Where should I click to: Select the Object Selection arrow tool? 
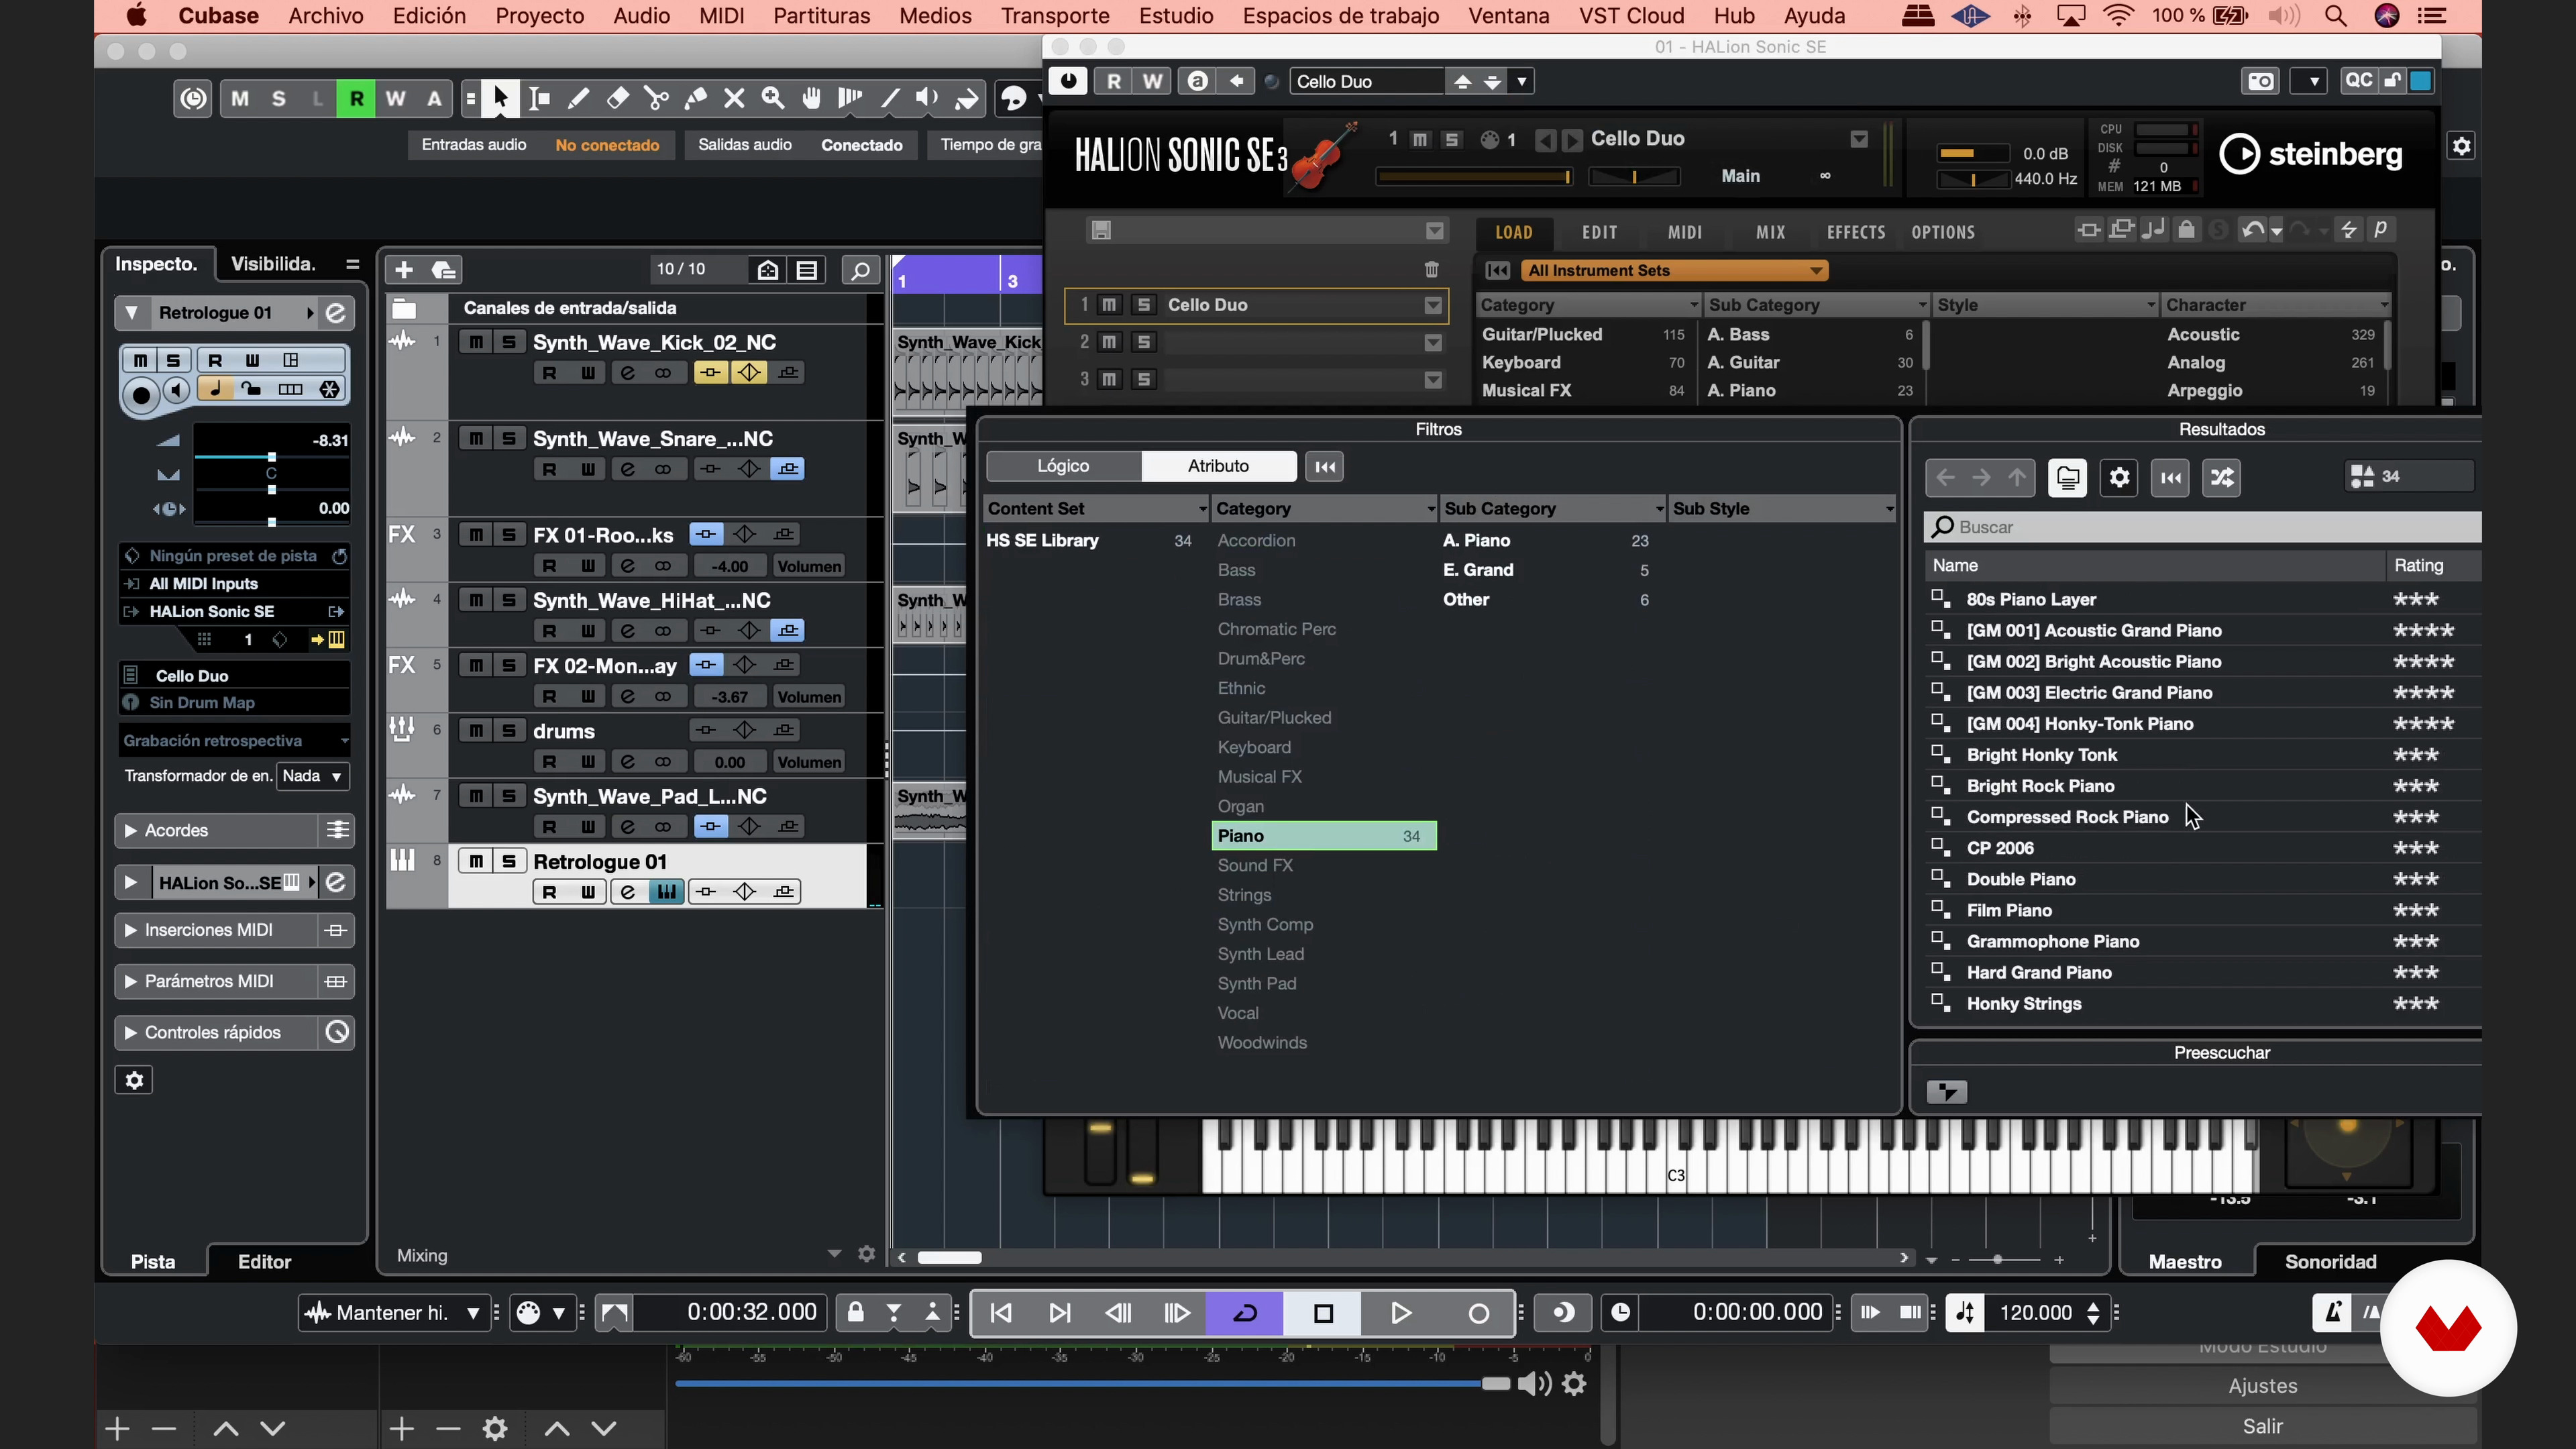(500, 98)
